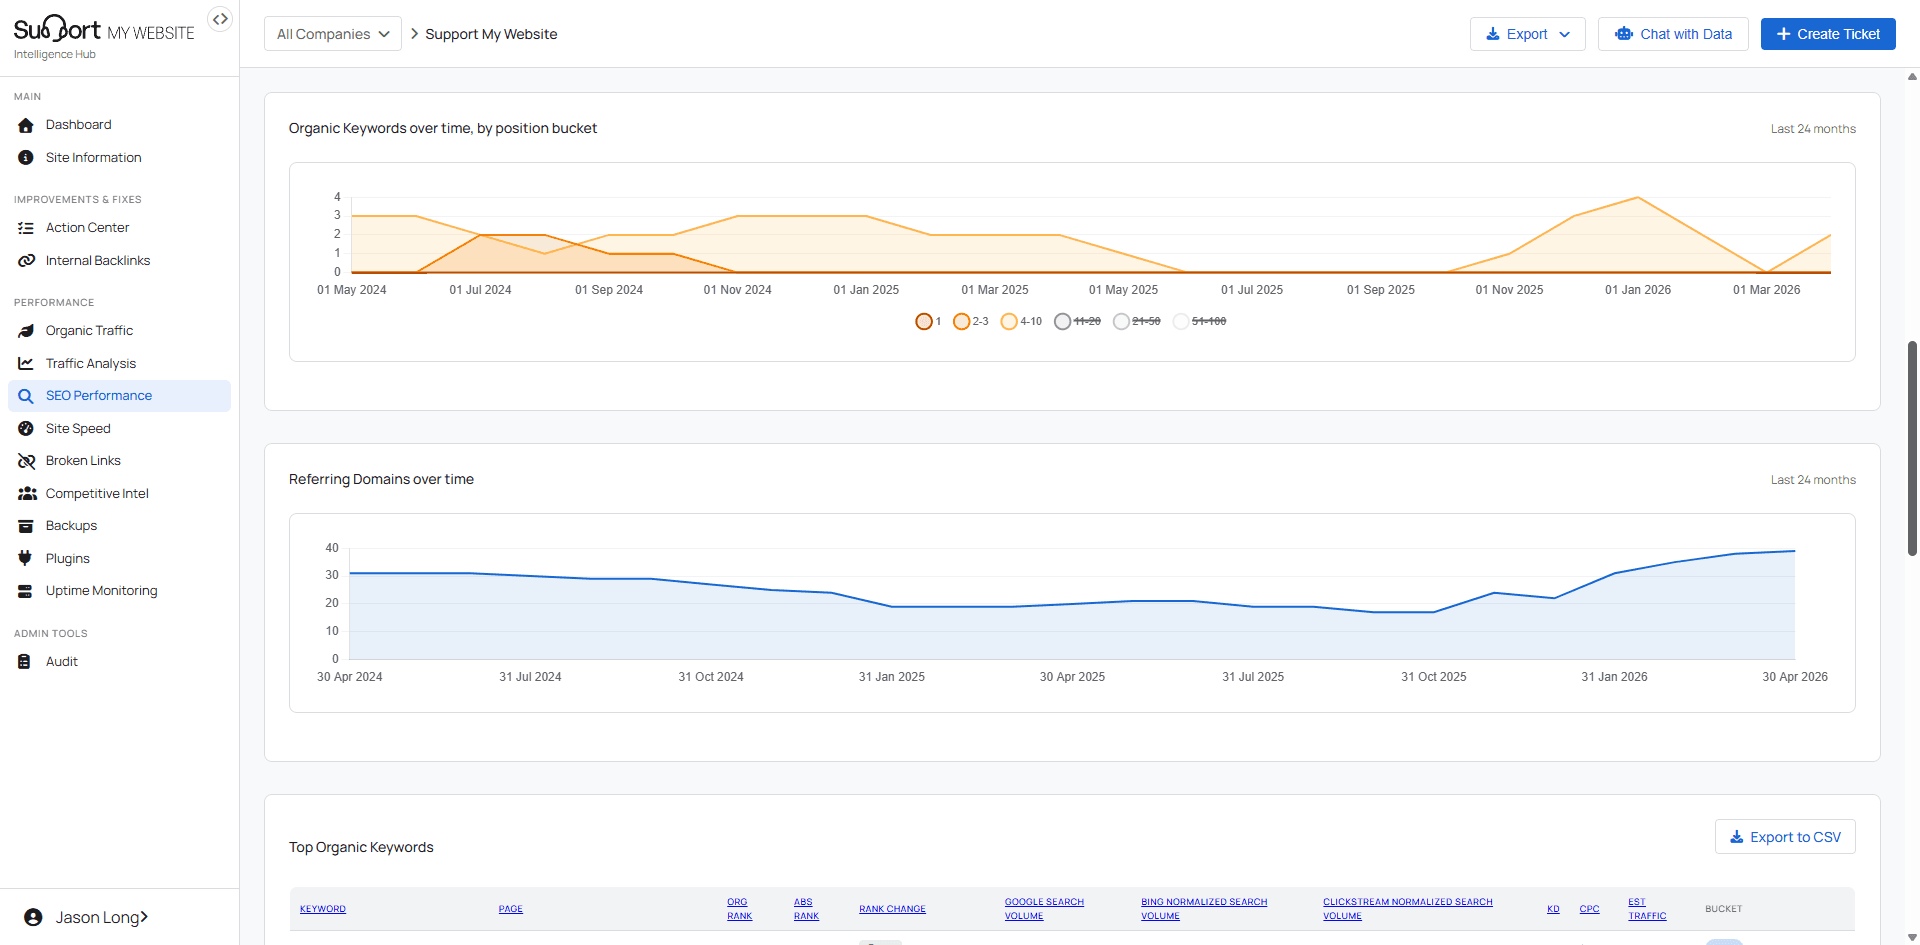Sort by GOOGLE SEARCH VOLUME column
Image resolution: width=1920 pixels, height=945 pixels.
pyautogui.click(x=1044, y=909)
